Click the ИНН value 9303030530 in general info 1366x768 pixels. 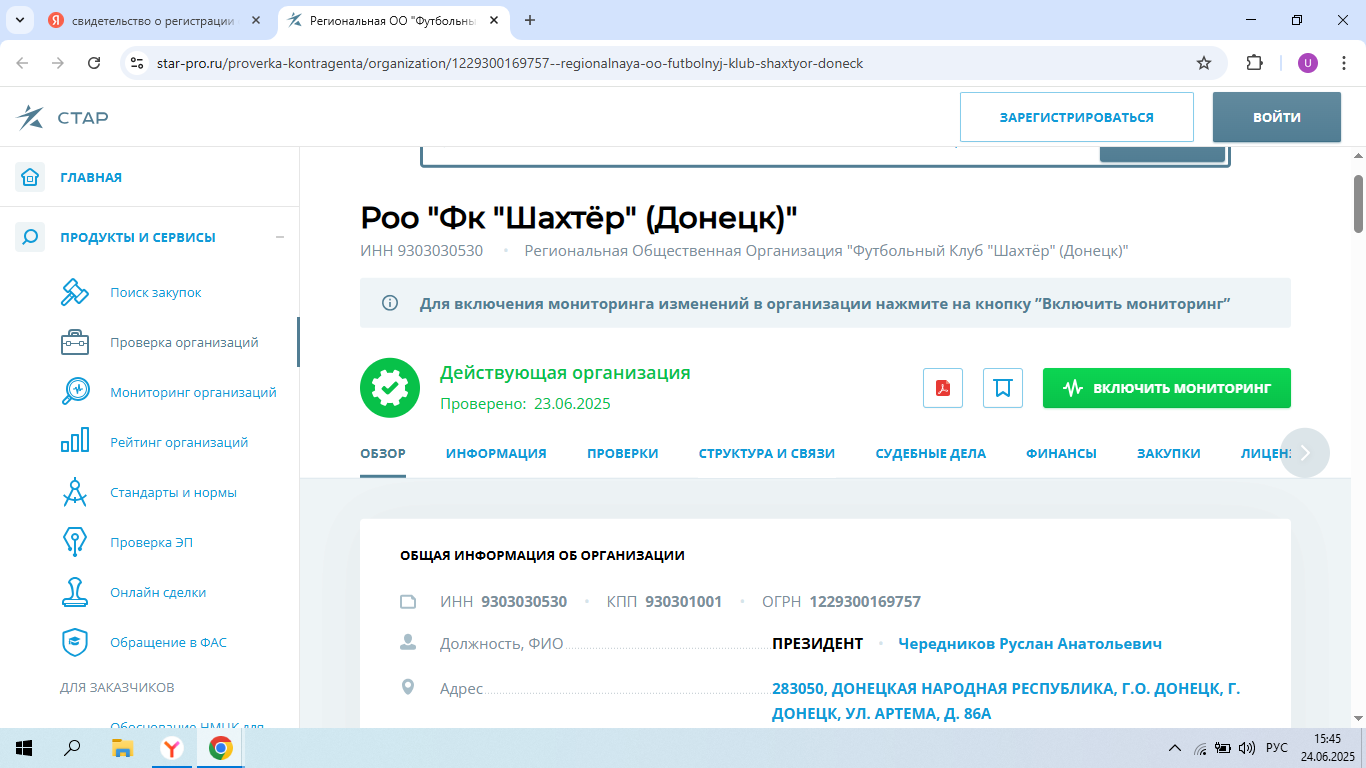524,601
